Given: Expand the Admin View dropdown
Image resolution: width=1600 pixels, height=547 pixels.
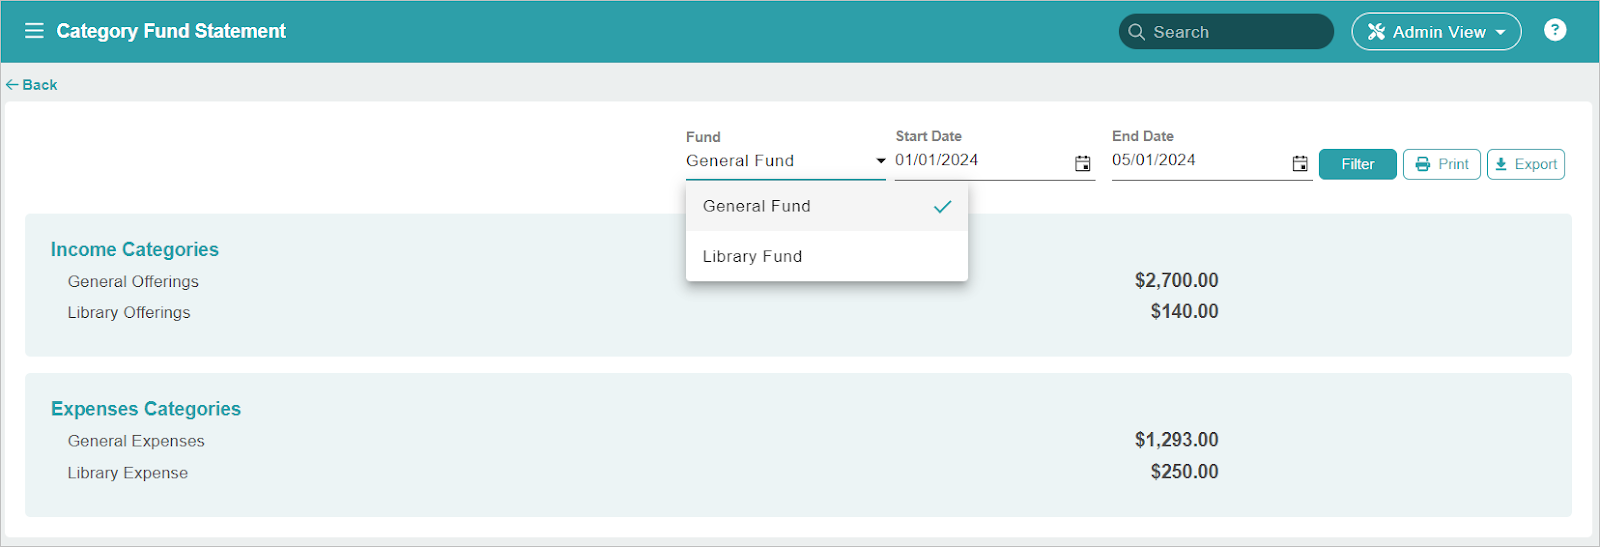Looking at the screenshot, I should click(1436, 32).
